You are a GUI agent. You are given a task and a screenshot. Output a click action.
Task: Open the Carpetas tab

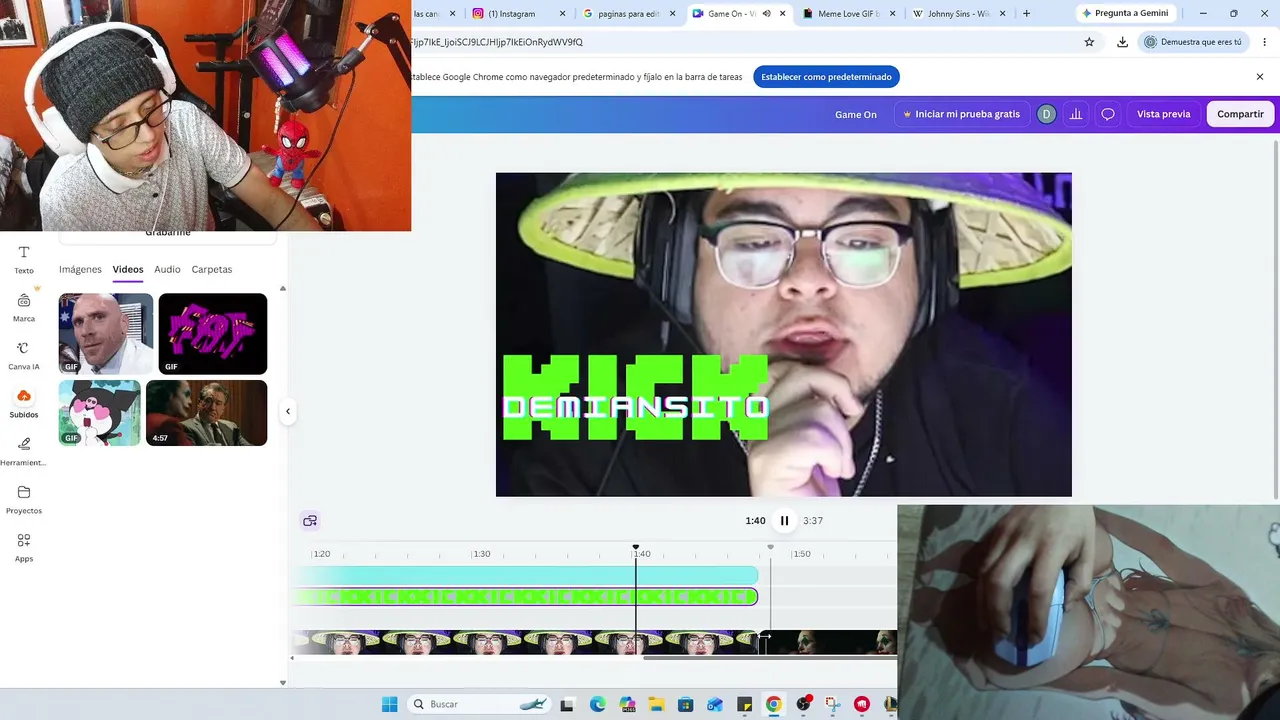(212, 269)
